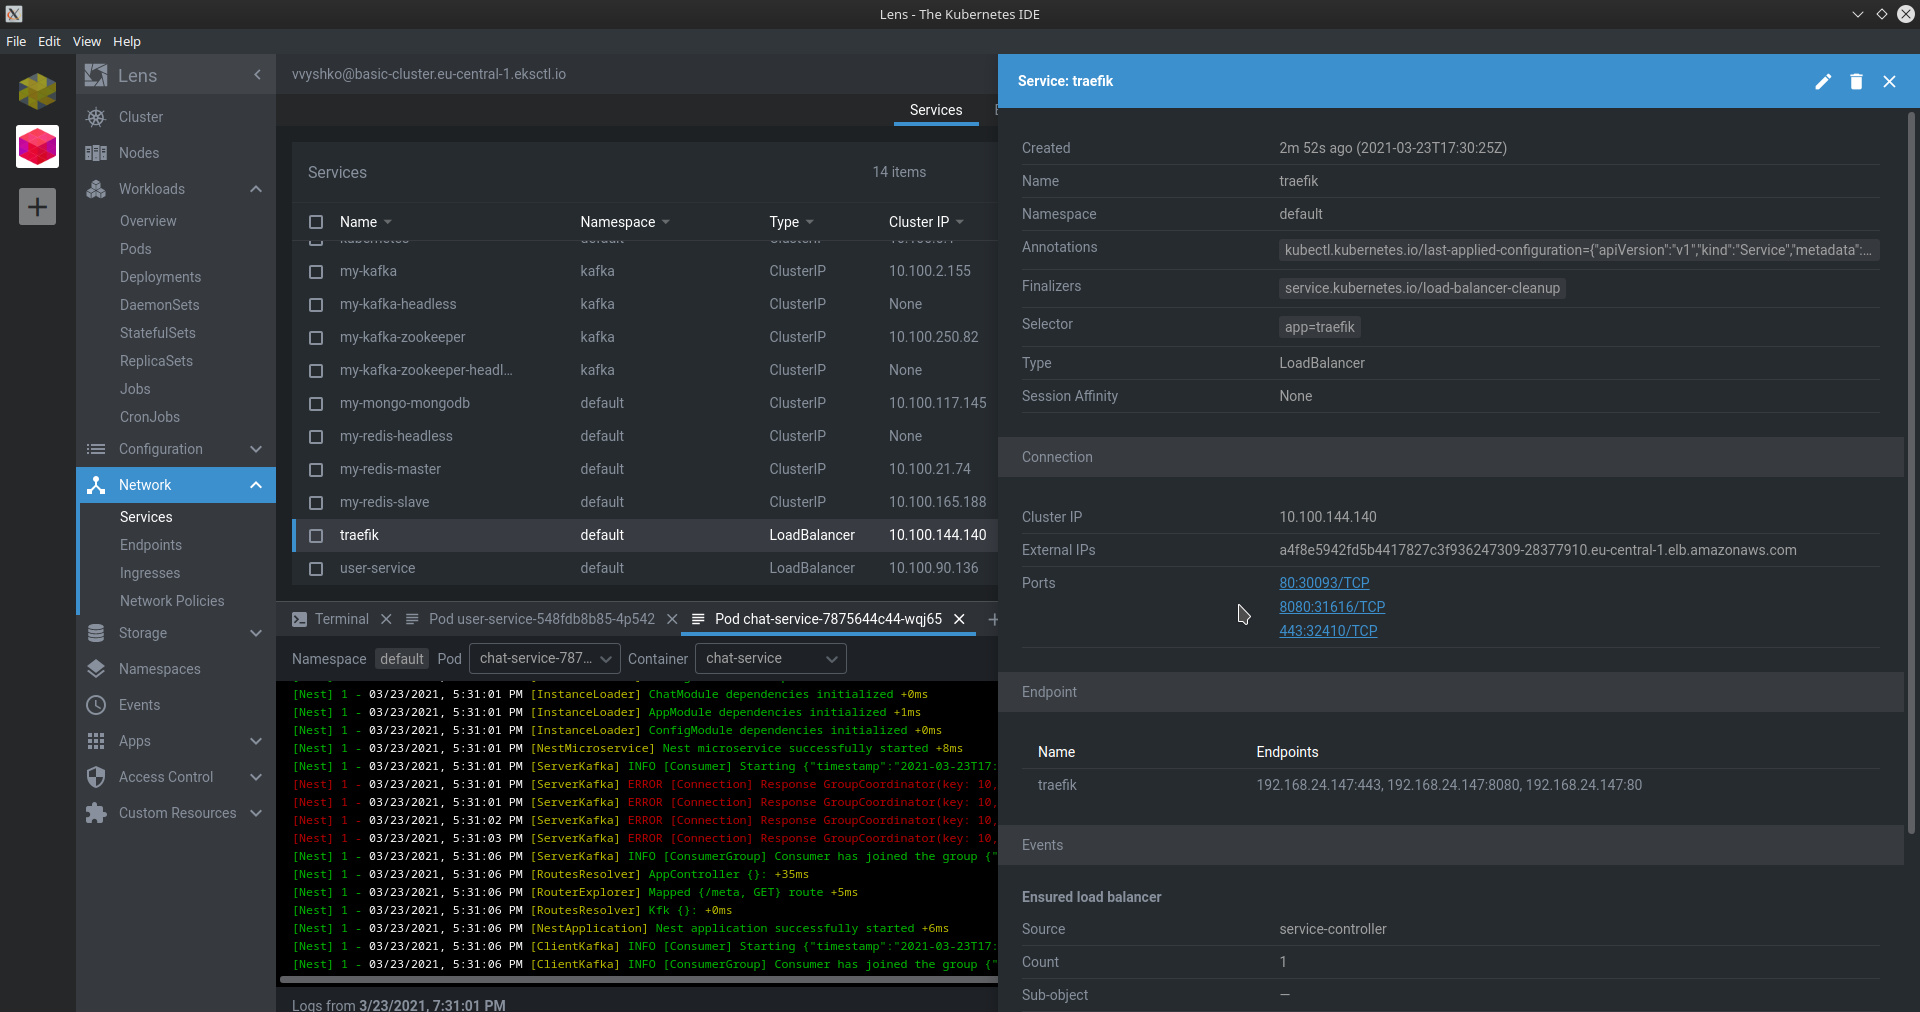Screen dimensions: 1920x1012
Task: Open the Cluster helm-wheel icon
Action: [96, 117]
